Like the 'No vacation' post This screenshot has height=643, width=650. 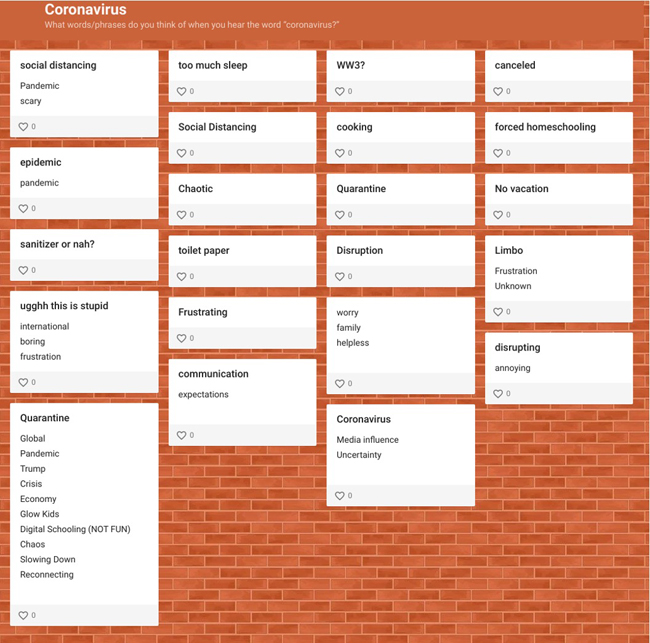point(498,215)
